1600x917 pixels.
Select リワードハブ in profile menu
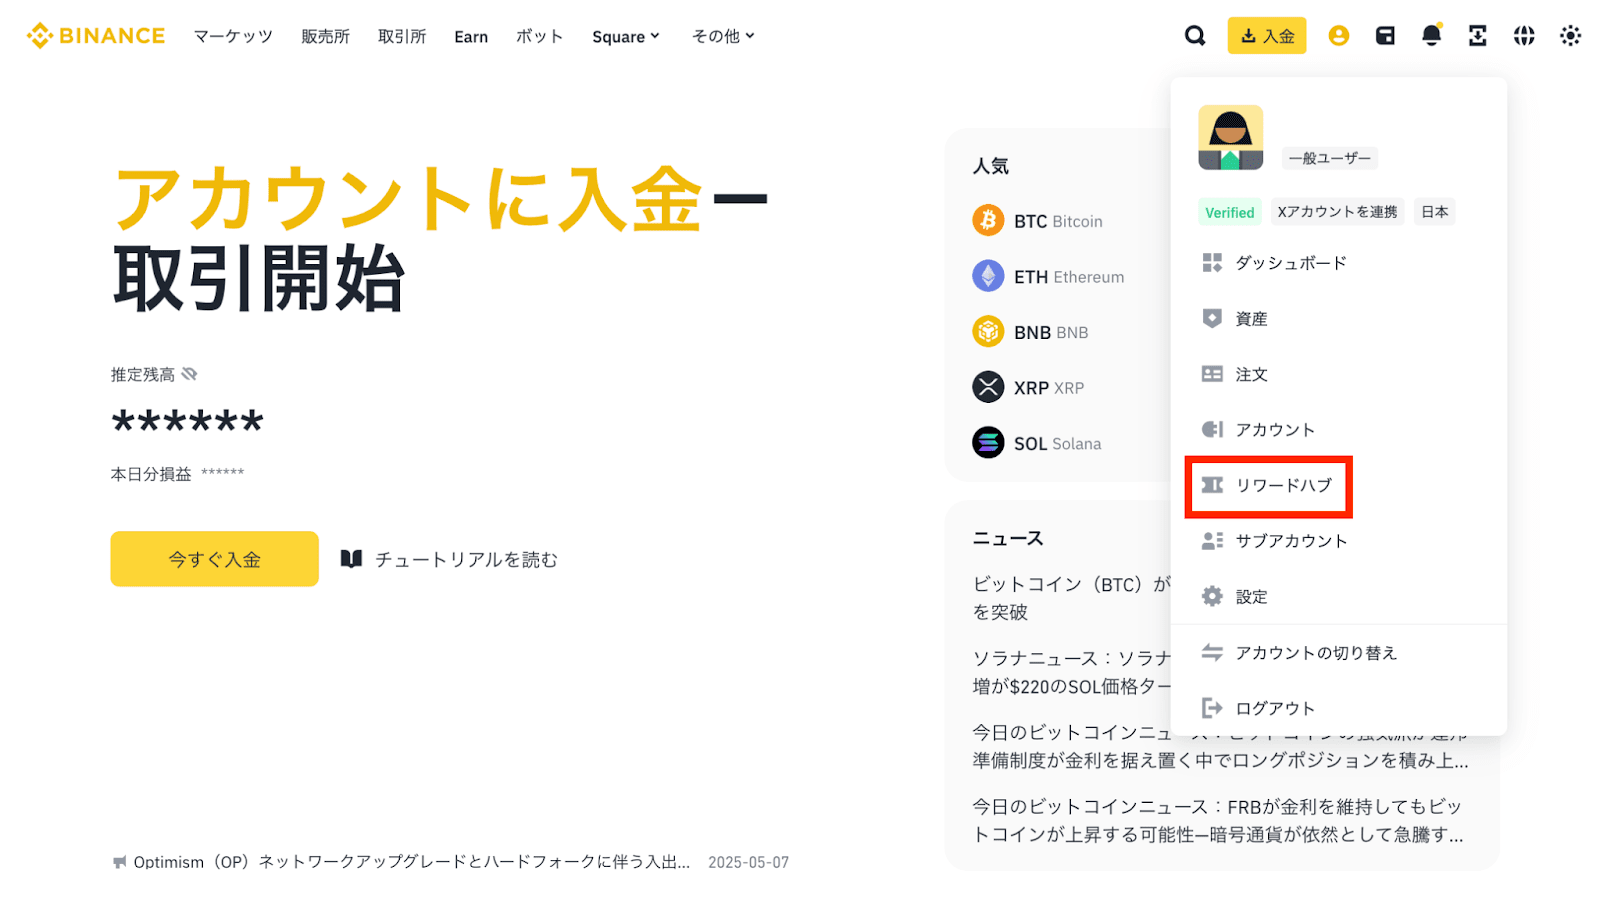click(x=1339, y=485)
